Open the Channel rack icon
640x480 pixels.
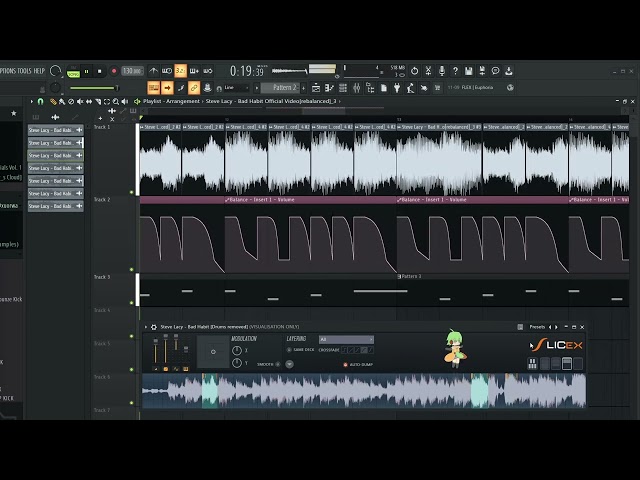(x=343, y=88)
